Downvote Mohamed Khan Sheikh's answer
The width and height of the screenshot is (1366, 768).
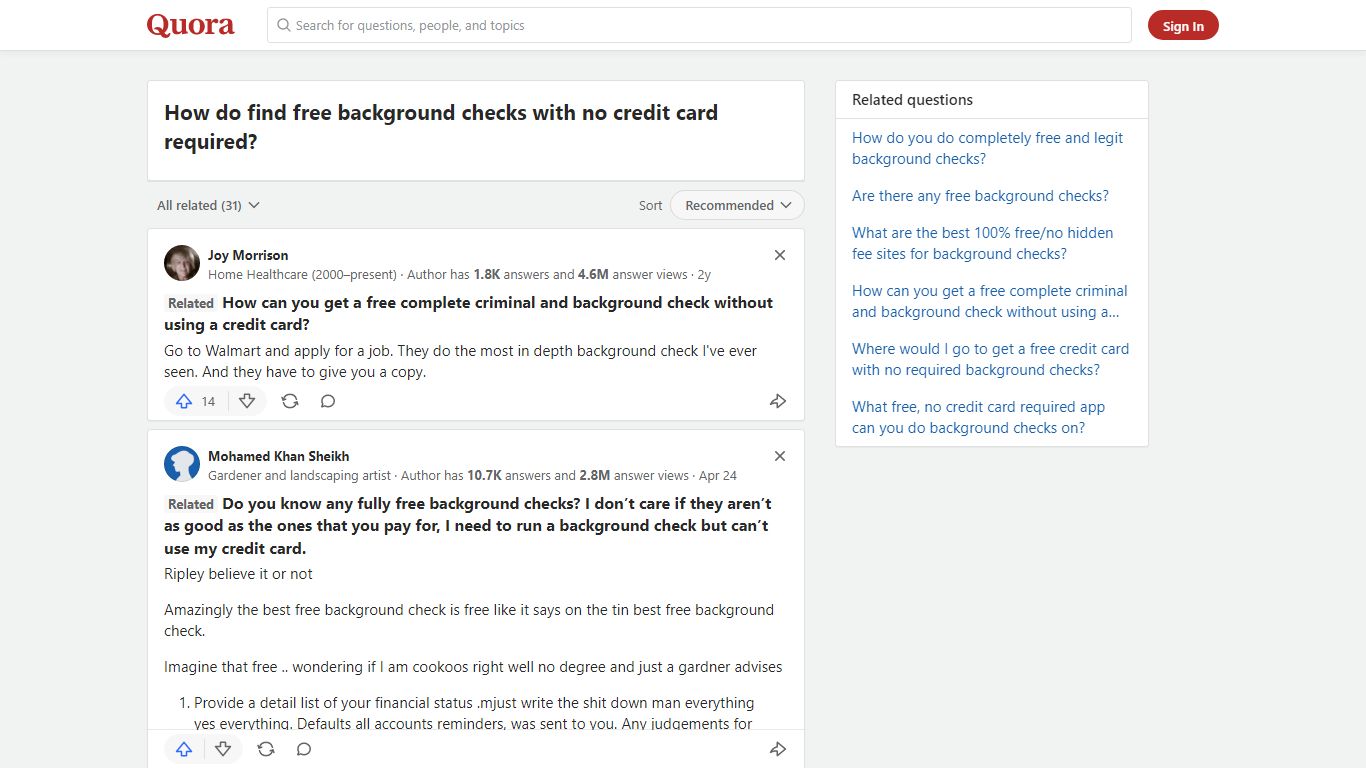[x=223, y=749]
